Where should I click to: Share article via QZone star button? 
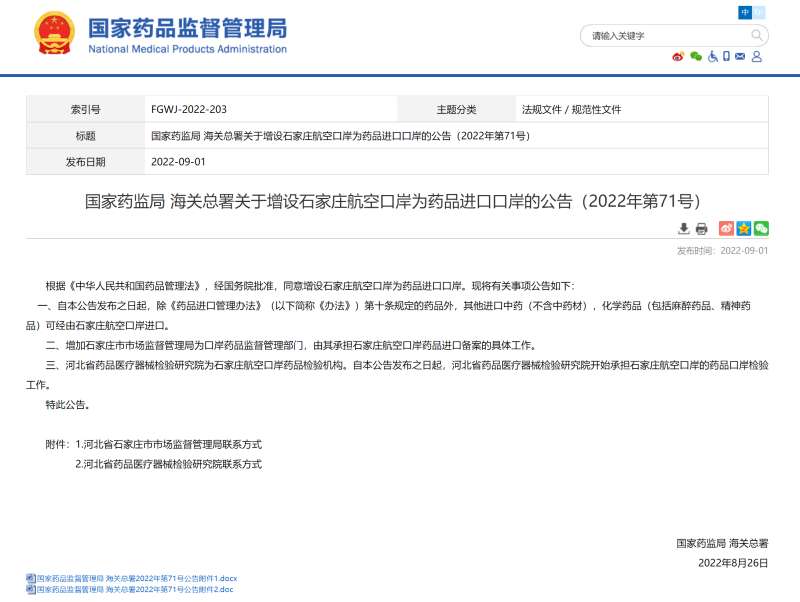point(744,229)
